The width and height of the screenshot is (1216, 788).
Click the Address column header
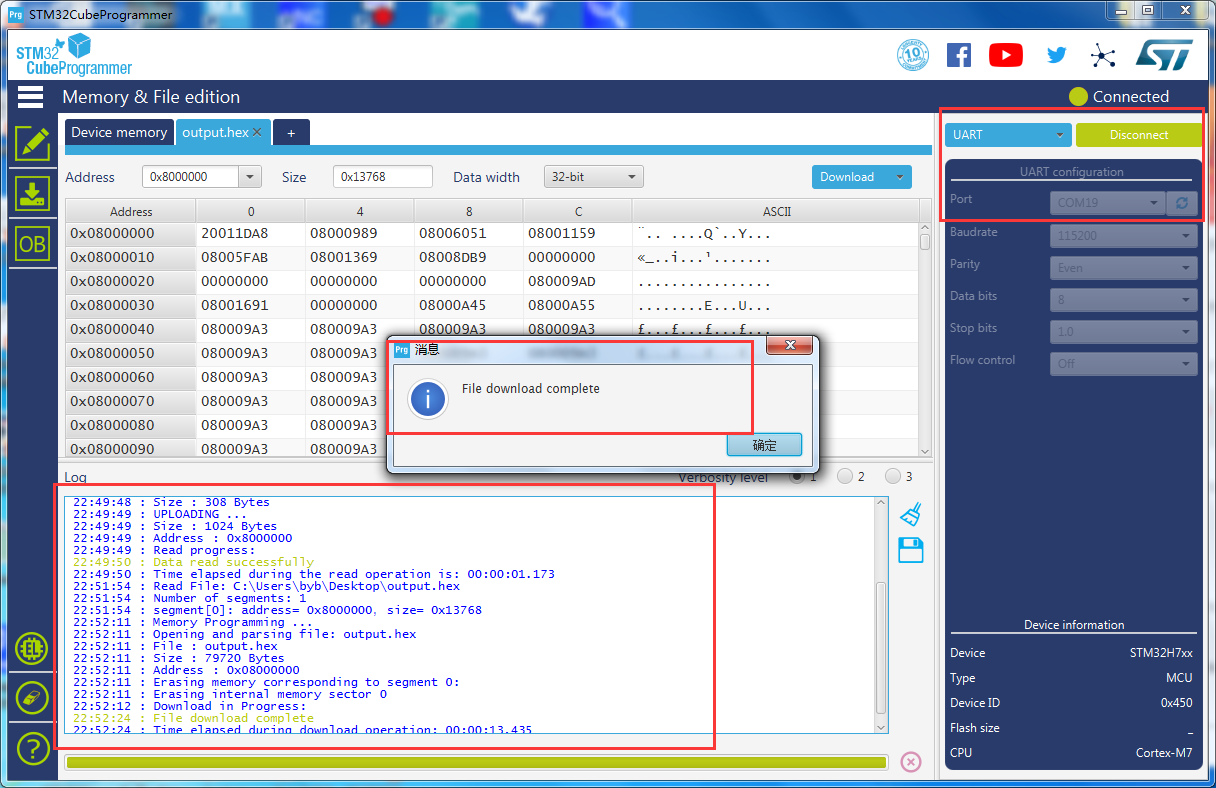click(x=131, y=211)
